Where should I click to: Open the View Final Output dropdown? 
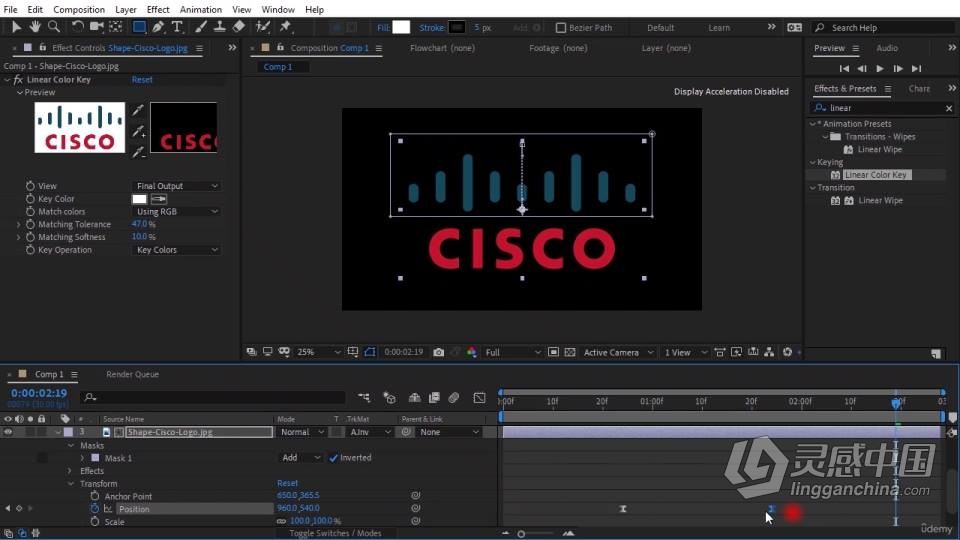176,186
